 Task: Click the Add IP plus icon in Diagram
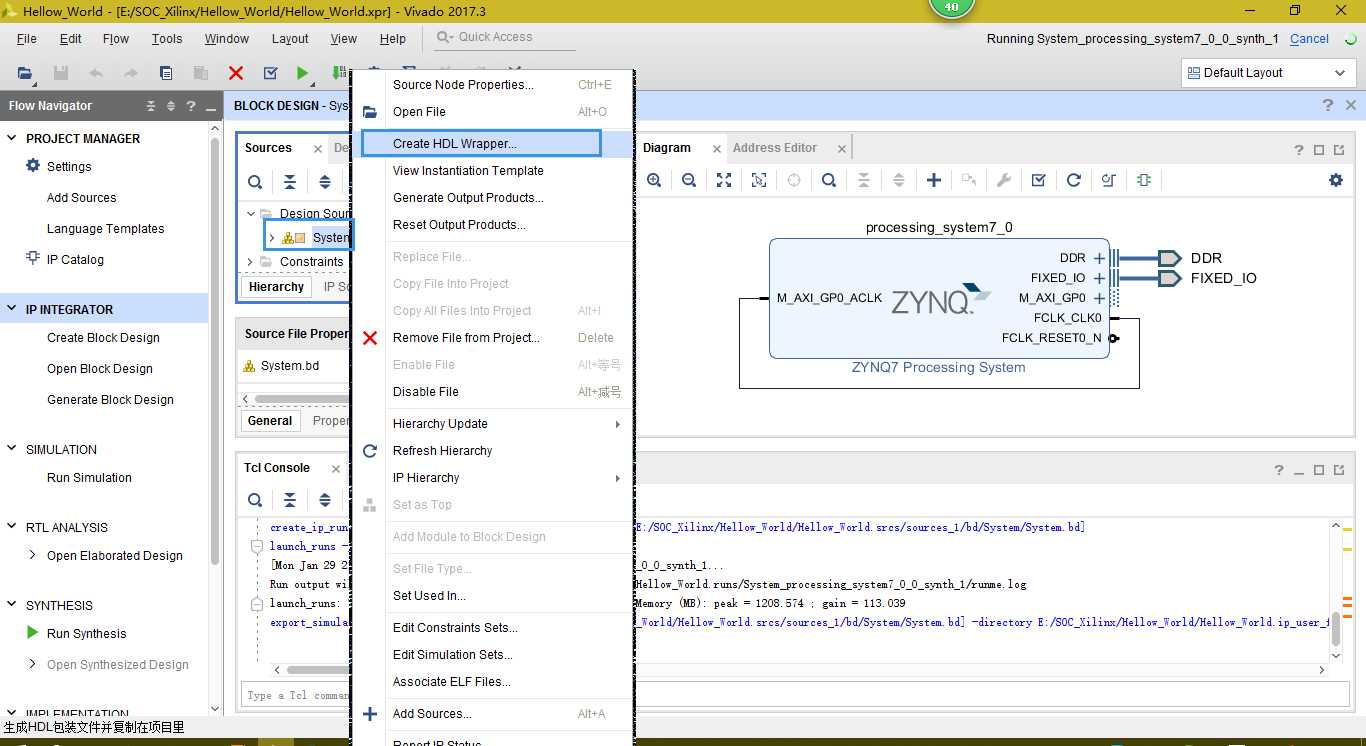(x=934, y=180)
